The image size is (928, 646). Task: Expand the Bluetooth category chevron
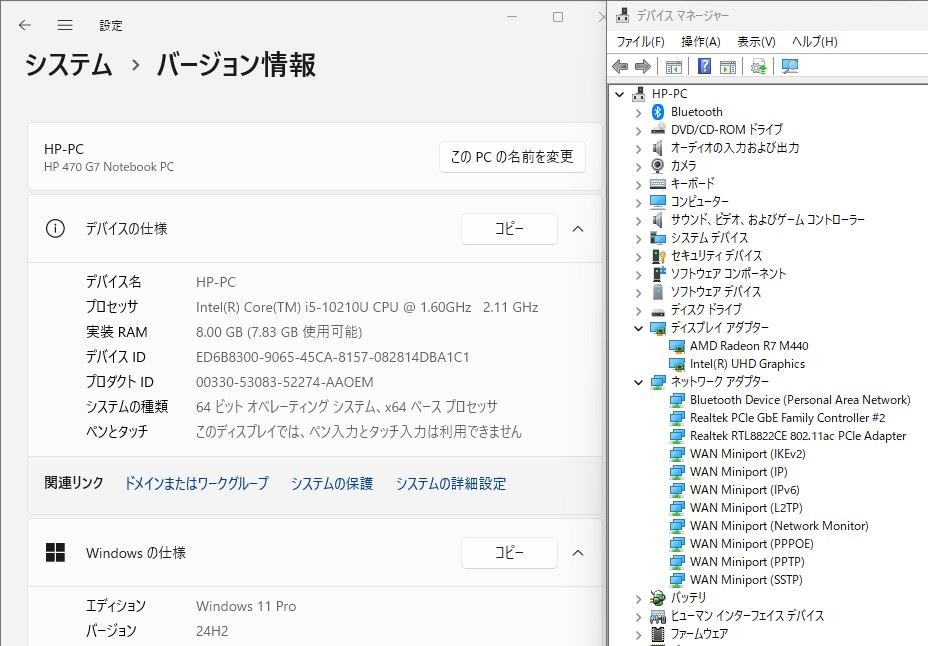pyautogui.click(x=638, y=112)
